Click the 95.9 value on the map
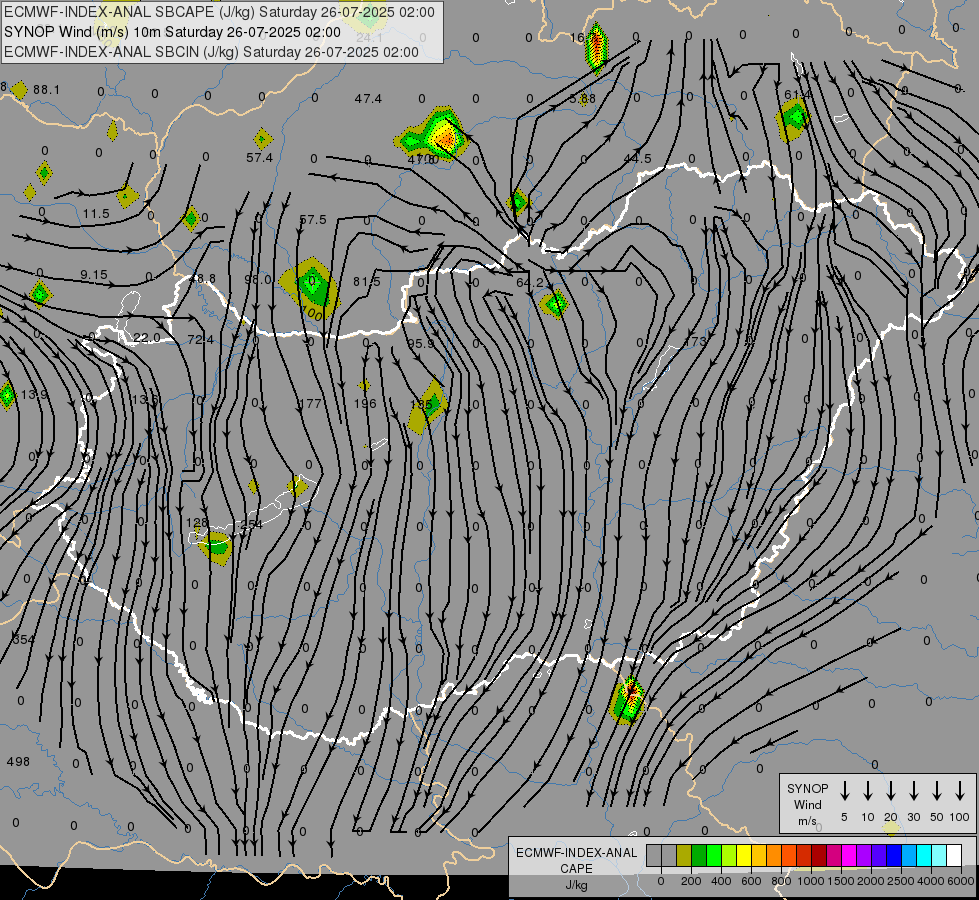The image size is (979, 900). pos(421,344)
